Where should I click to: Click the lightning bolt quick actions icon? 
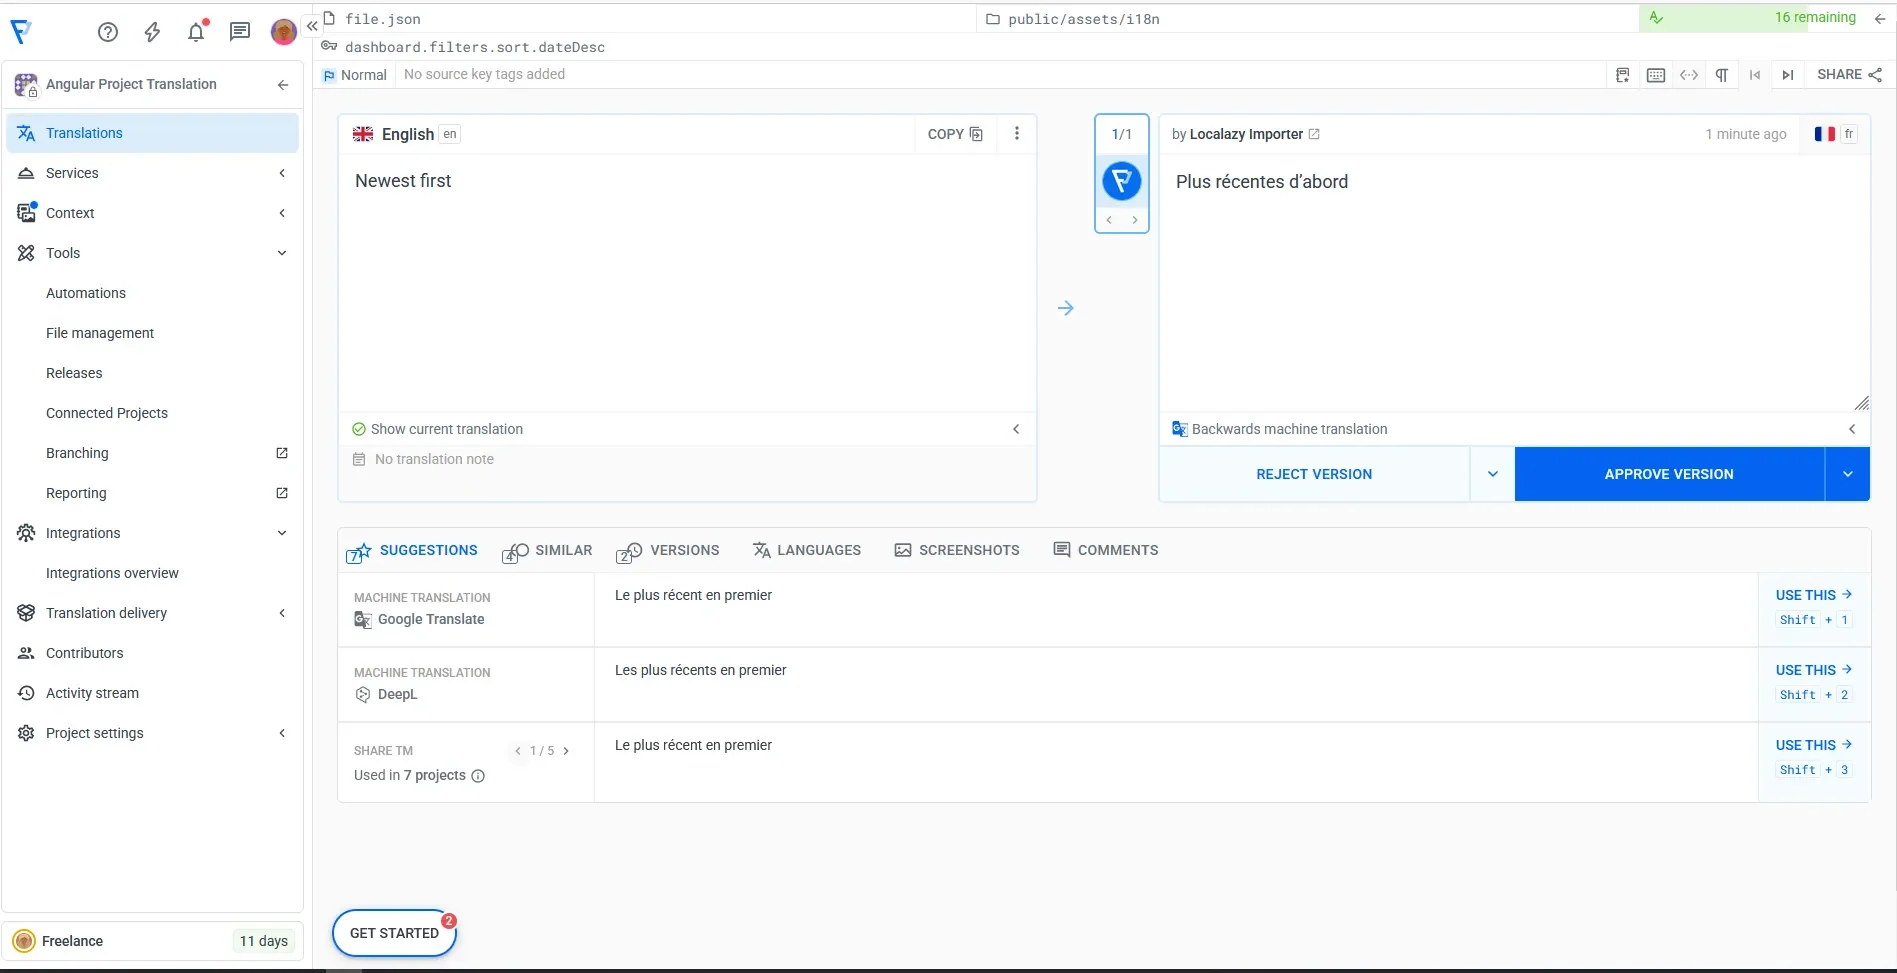152,32
